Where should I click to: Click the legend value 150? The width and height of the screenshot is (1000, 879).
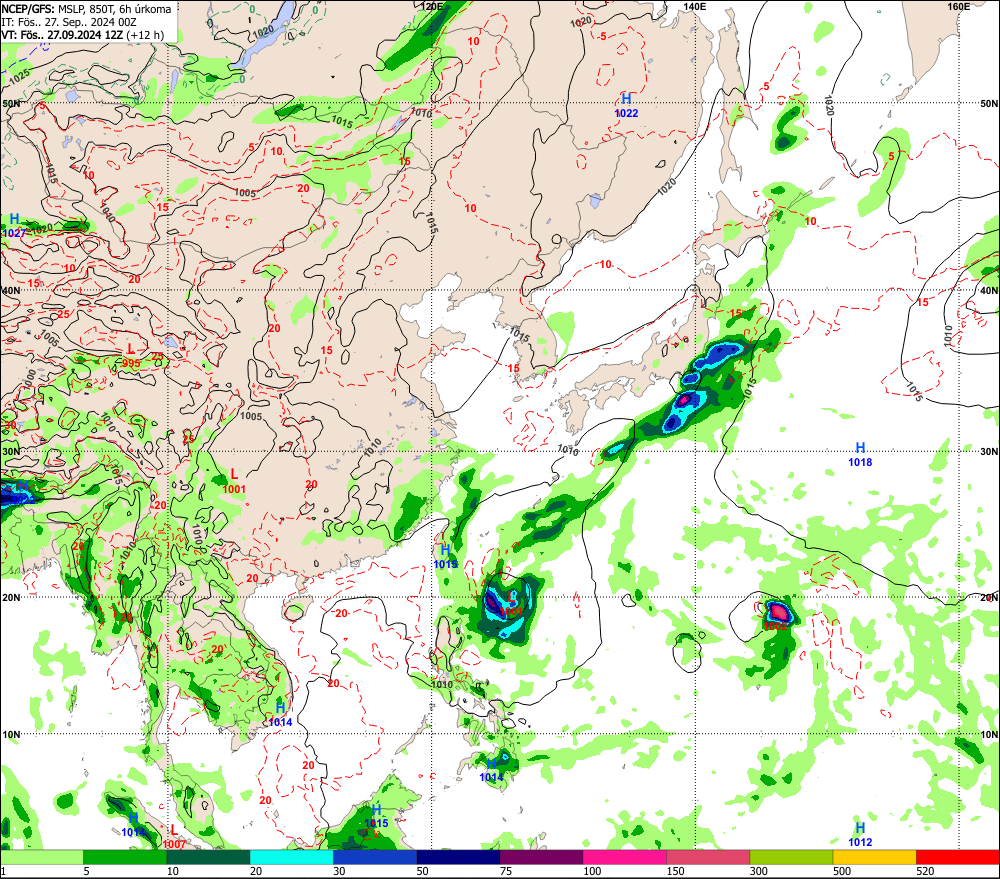pyautogui.click(x=676, y=871)
